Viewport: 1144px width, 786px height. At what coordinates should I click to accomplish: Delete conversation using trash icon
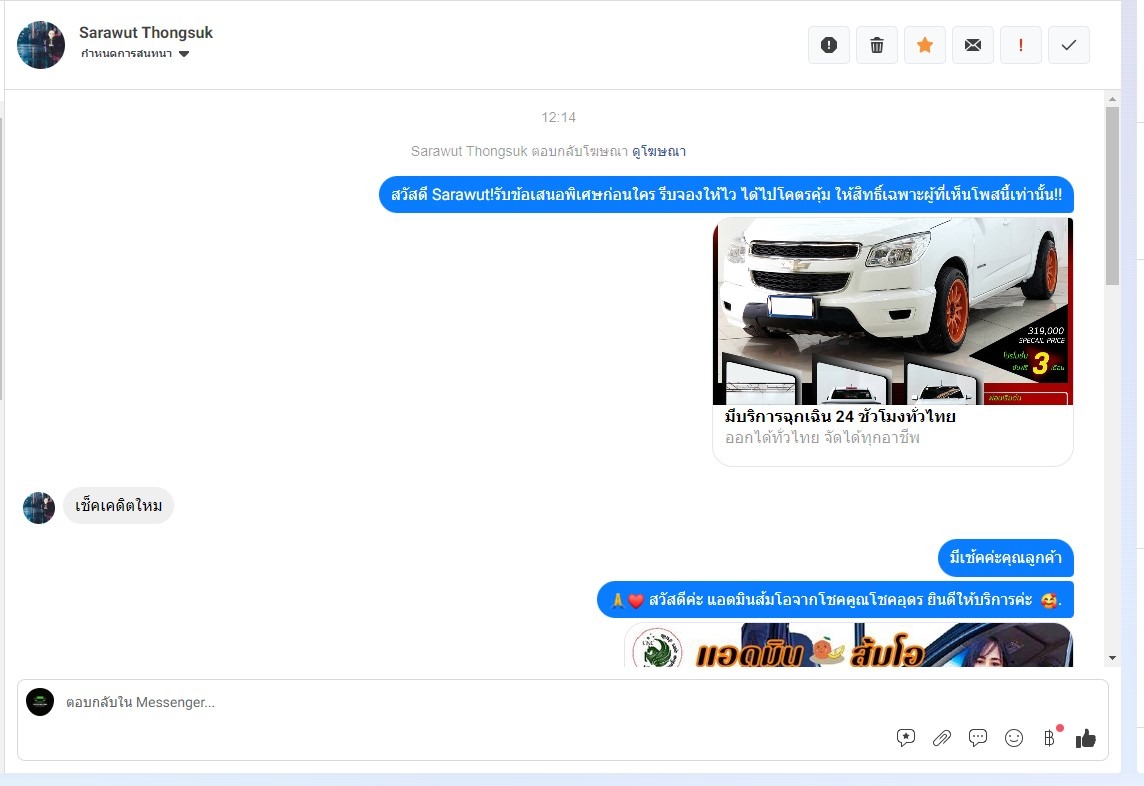(x=877, y=45)
